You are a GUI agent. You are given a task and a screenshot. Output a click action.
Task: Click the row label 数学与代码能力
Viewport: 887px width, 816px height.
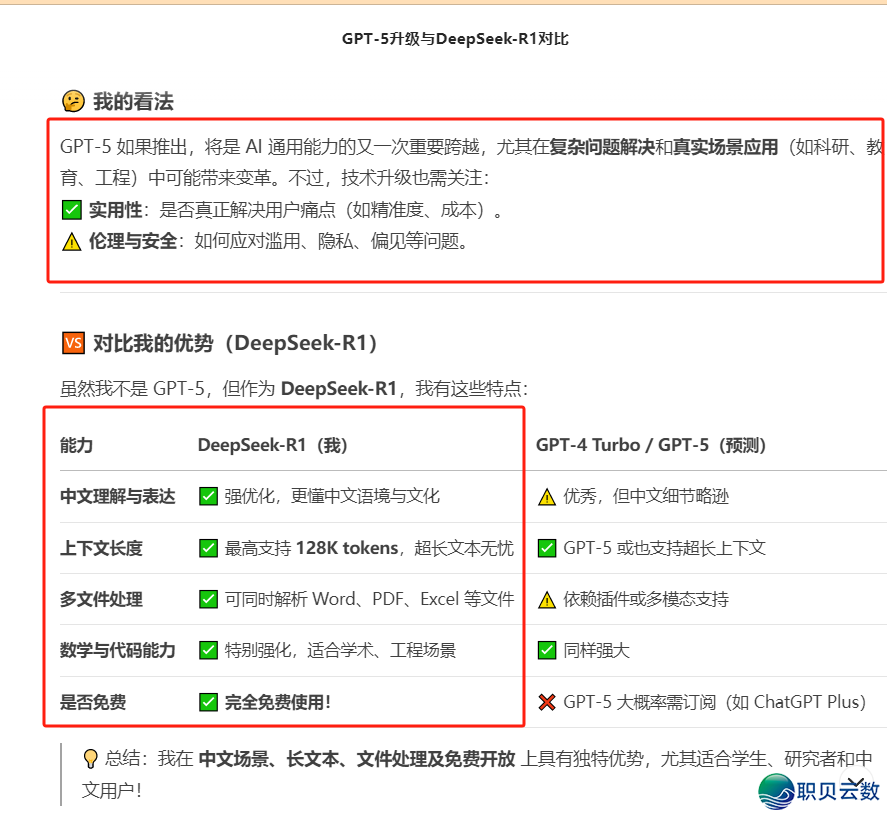(118, 650)
